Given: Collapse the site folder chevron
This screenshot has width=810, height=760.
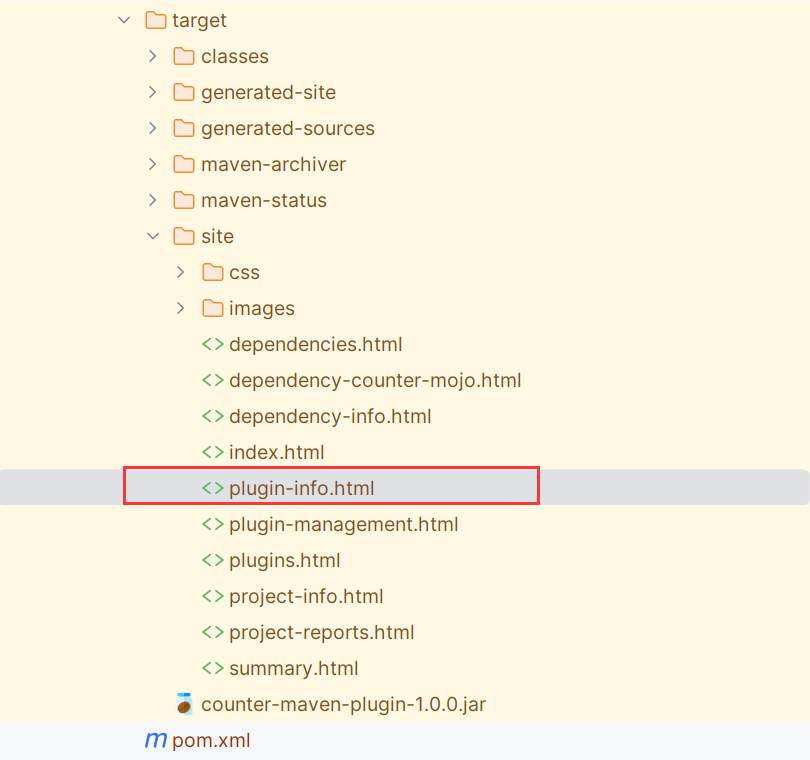Looking at the screenshot, I should tap(153, 236).
